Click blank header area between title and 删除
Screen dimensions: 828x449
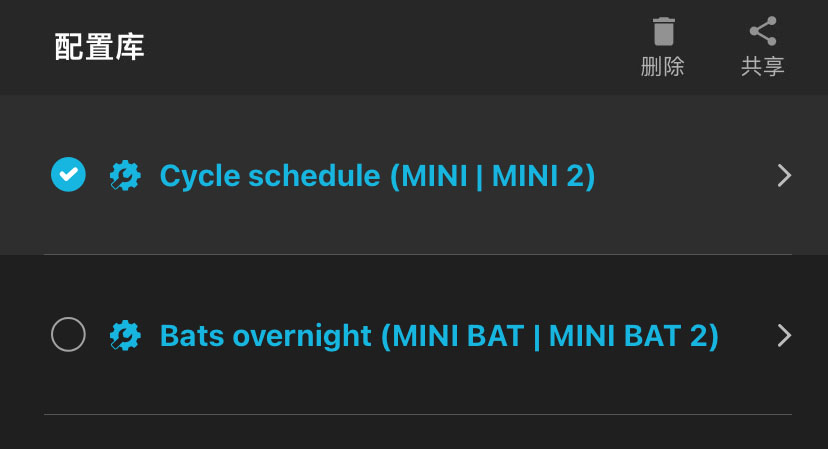point(400,47)
